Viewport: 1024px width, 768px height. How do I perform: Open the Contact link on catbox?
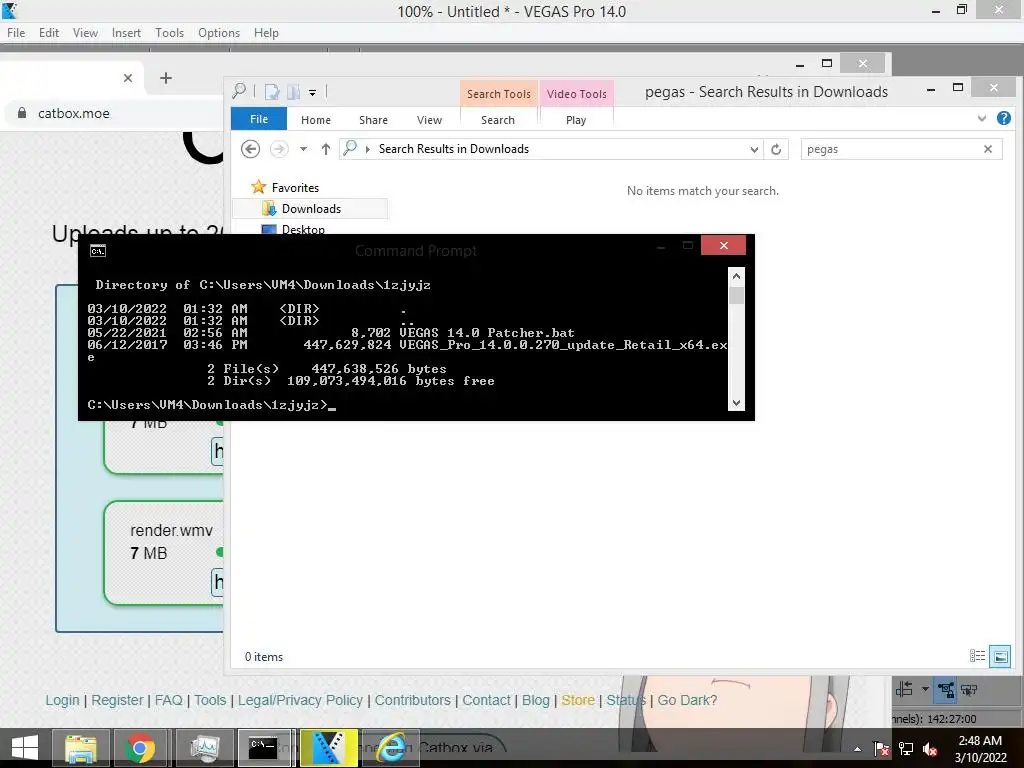point(487,700)
